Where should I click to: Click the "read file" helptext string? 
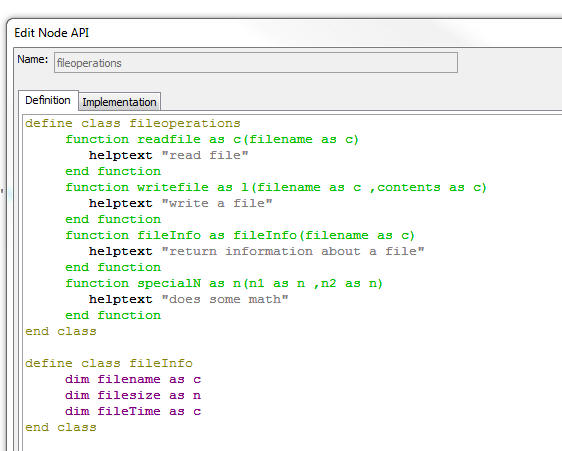click(205, 155)
